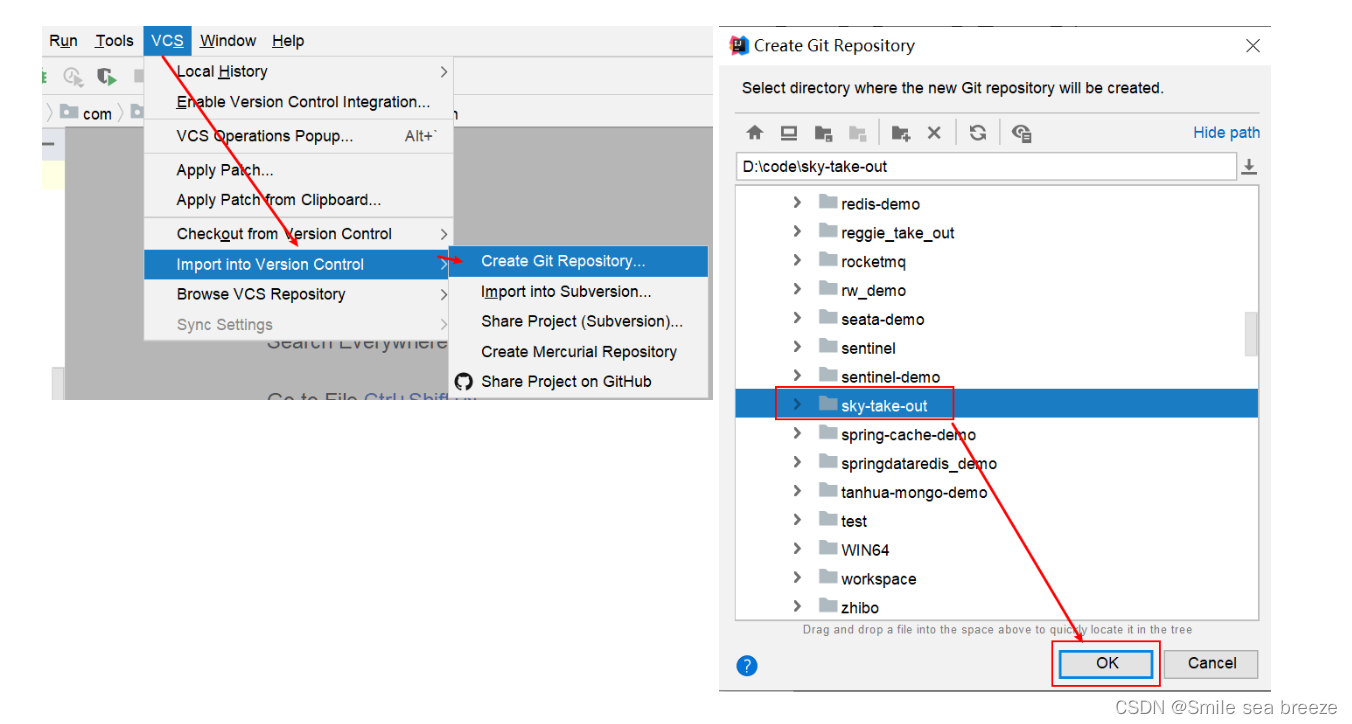
Task: Expand the tanhua-mongo-demo folder
Action: (x=797, y=492)
